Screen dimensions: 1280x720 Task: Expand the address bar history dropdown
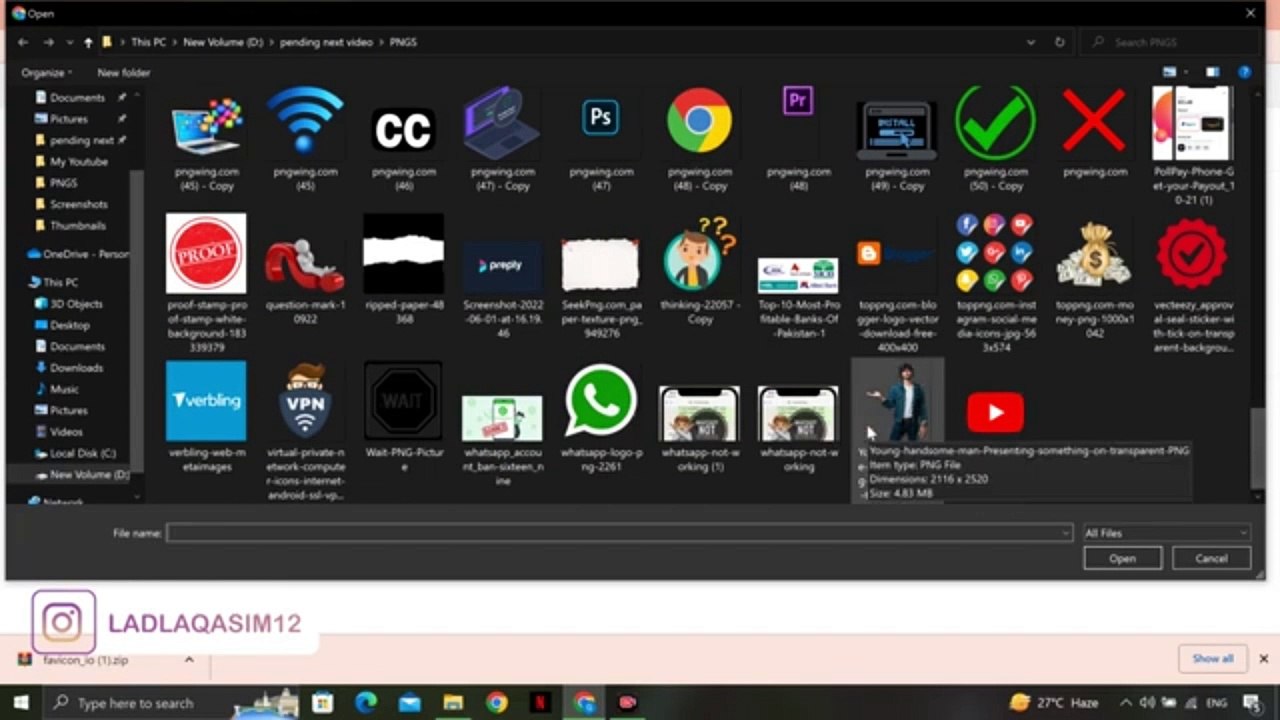(x=1031, y=42)
